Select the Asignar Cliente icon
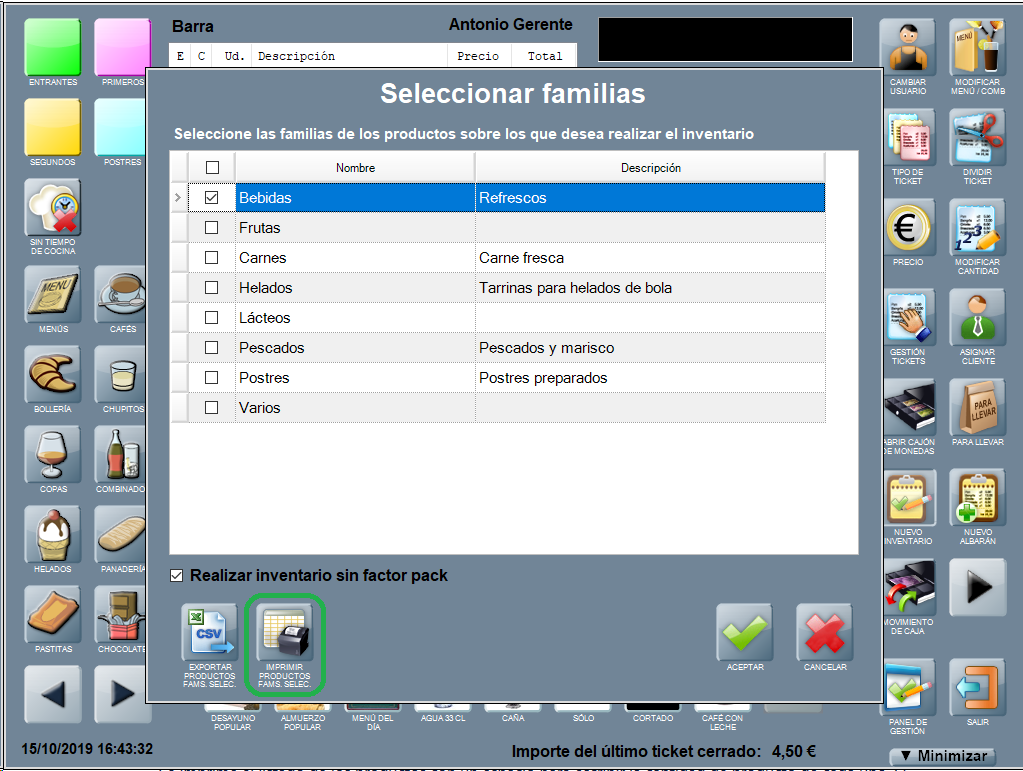The width and height of the screenshot is (1023, 771). click(x=977, y=318)
